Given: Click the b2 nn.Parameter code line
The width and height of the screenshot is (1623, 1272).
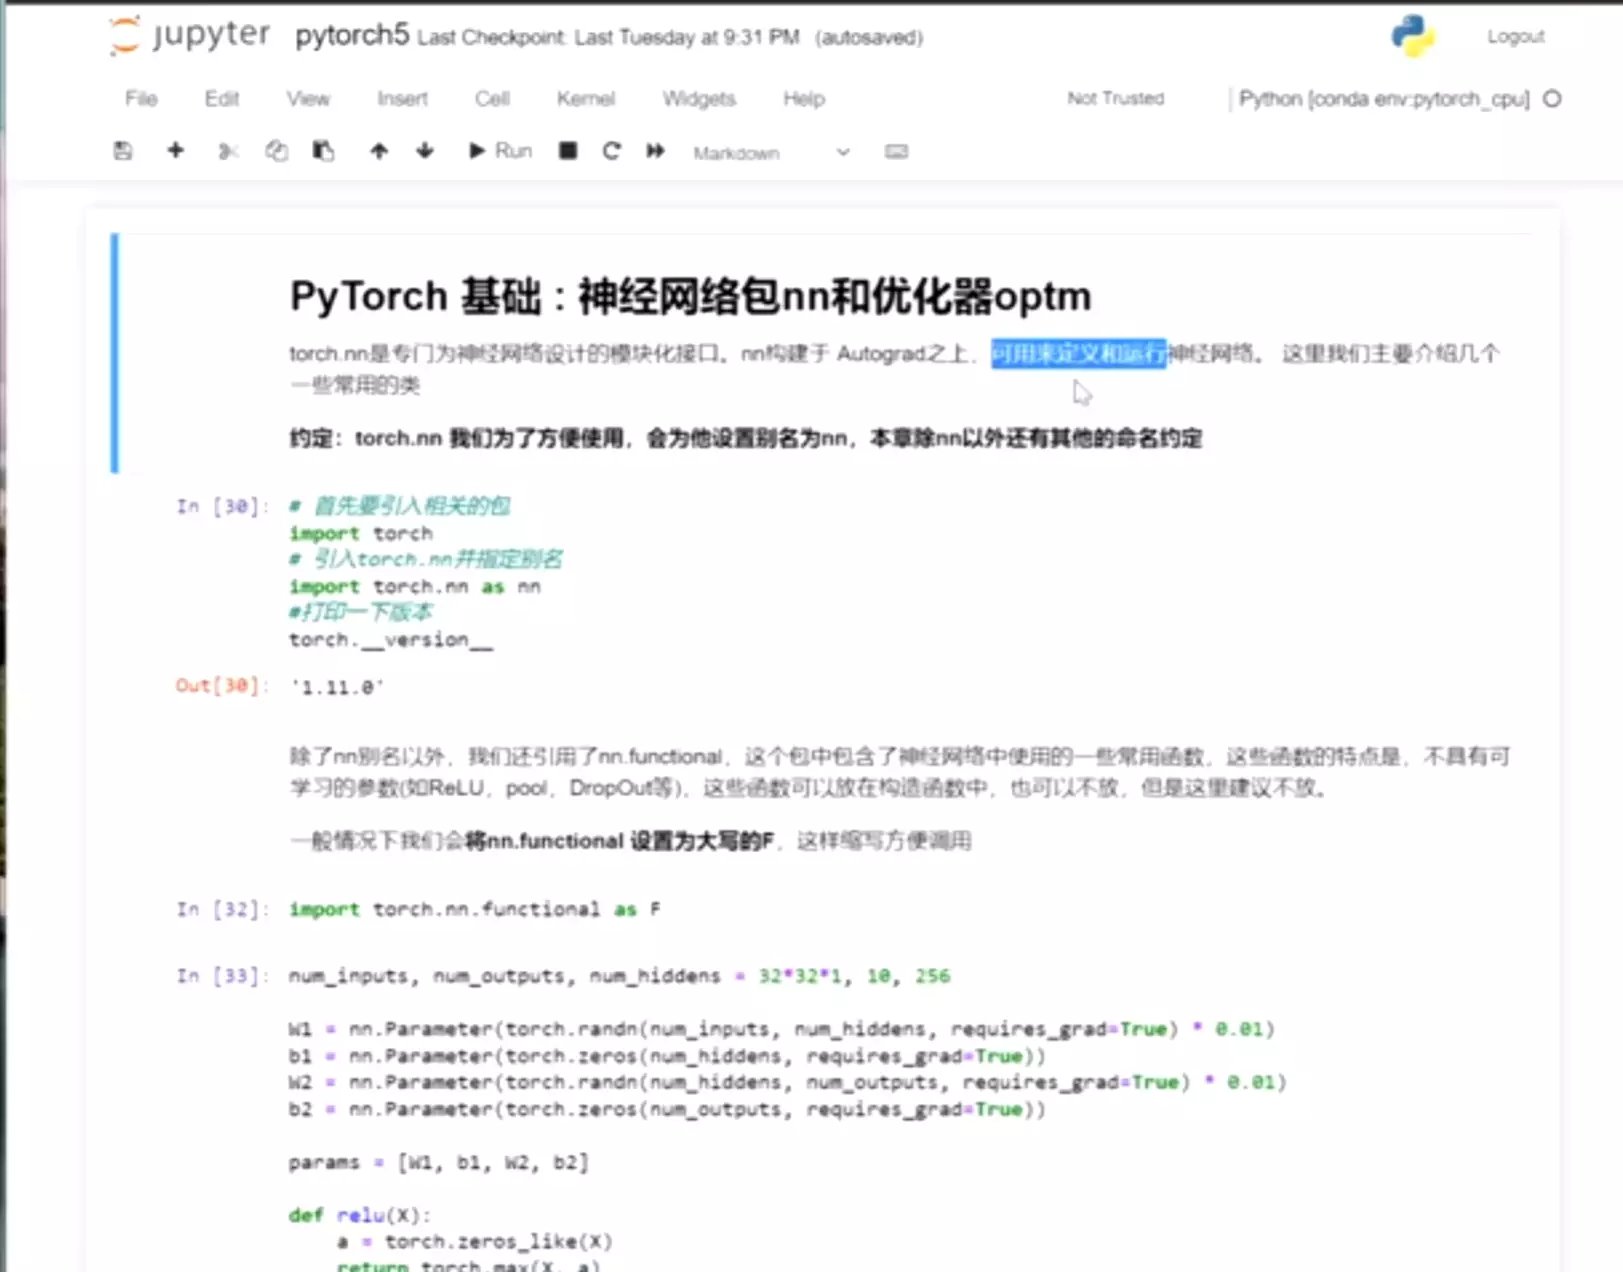Looking at the screenshot, I should (x=667, y=1109).
